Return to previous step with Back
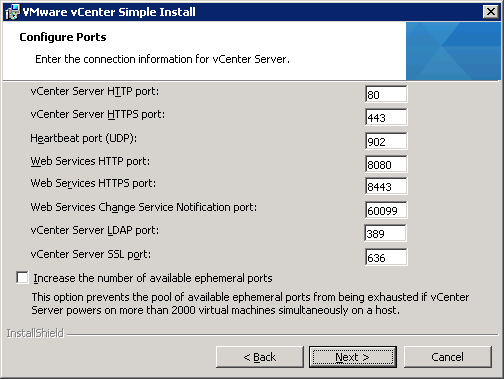 pos(260,357)
